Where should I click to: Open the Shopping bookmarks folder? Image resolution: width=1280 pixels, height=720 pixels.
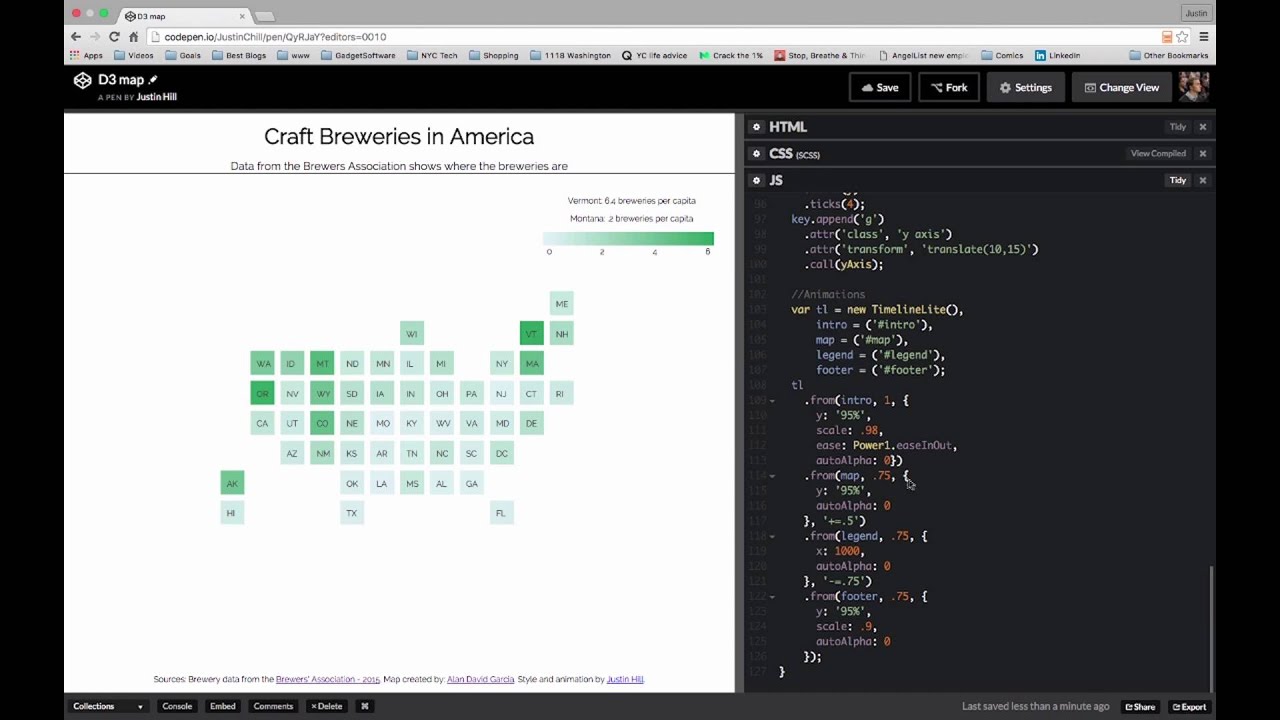[493, 56]
